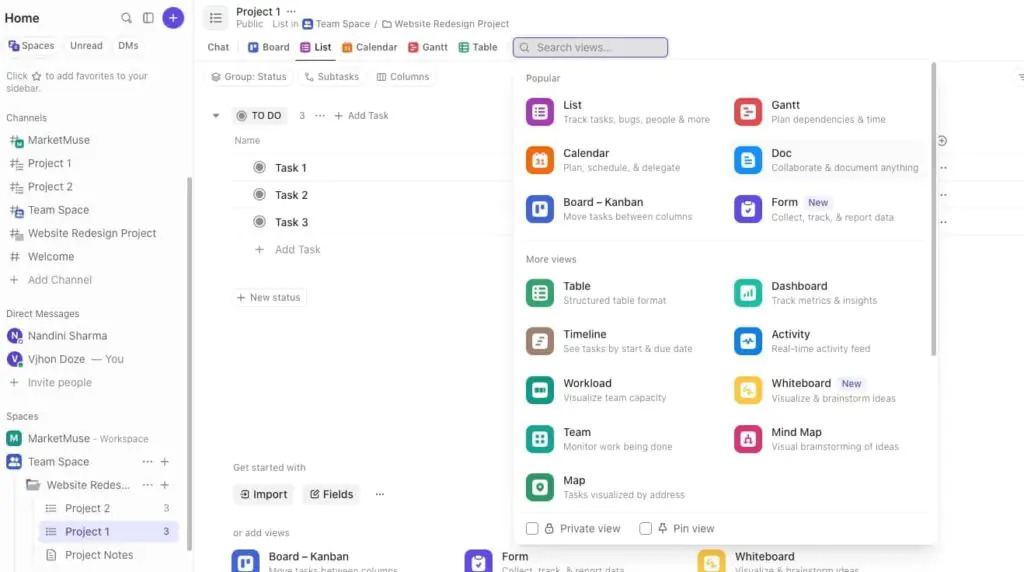Switch to the Chat tab
The image size is (1024, 572).
click(x=218, y=47)
